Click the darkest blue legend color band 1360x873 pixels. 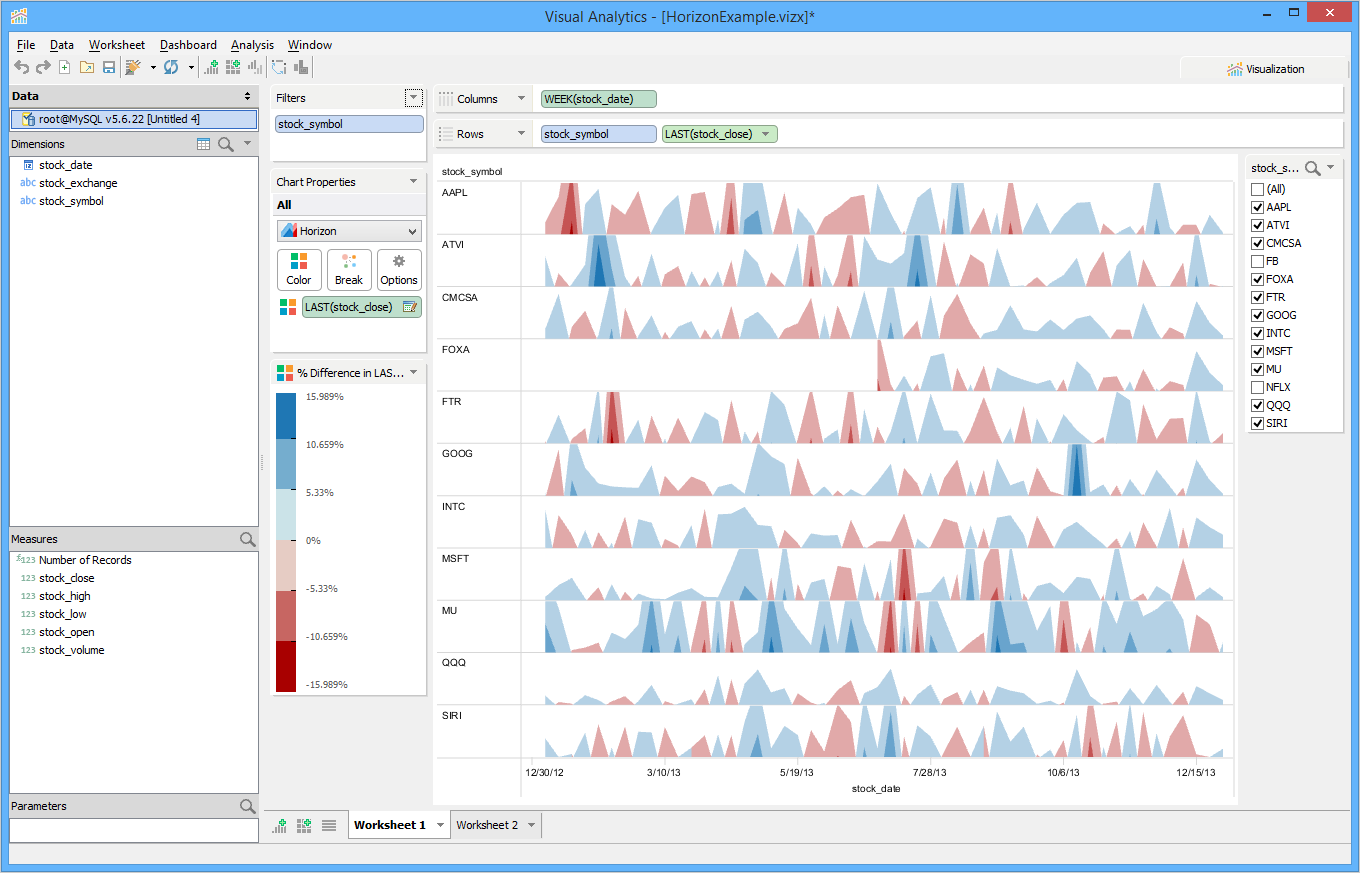pos(286,416)
